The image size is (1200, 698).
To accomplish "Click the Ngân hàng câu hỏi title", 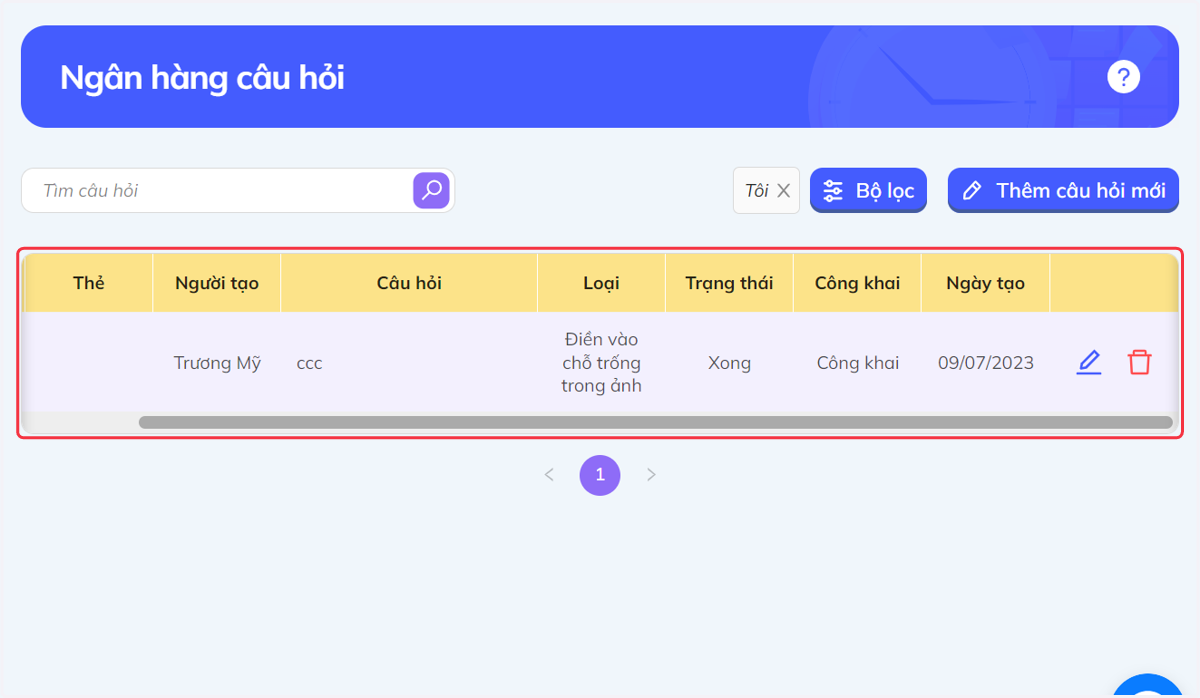I will pyautogui.click(x=202, y=77).
